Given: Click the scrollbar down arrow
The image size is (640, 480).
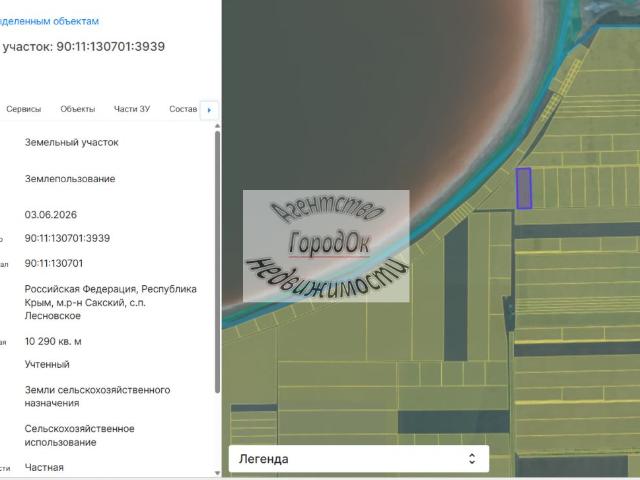Looking at the screenshot, I should coord(218,473).
